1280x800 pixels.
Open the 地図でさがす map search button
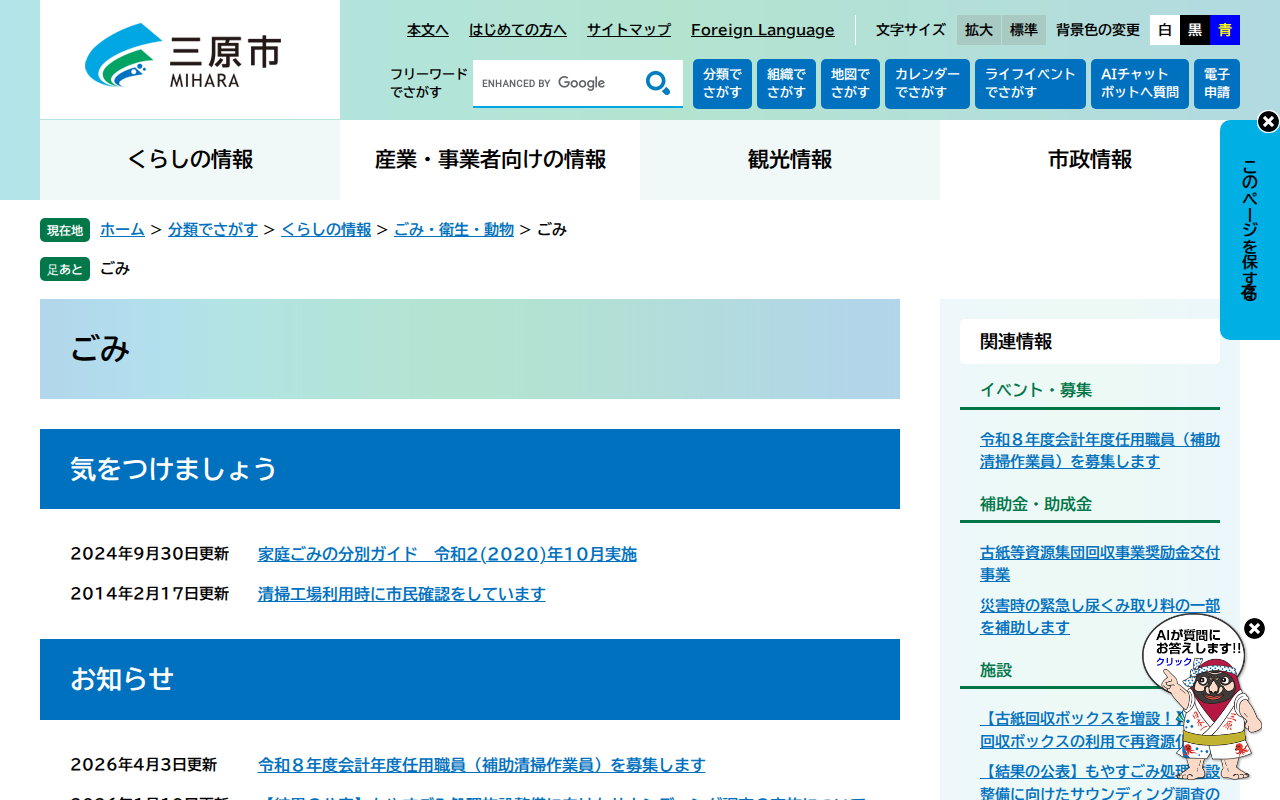[850, 84]
